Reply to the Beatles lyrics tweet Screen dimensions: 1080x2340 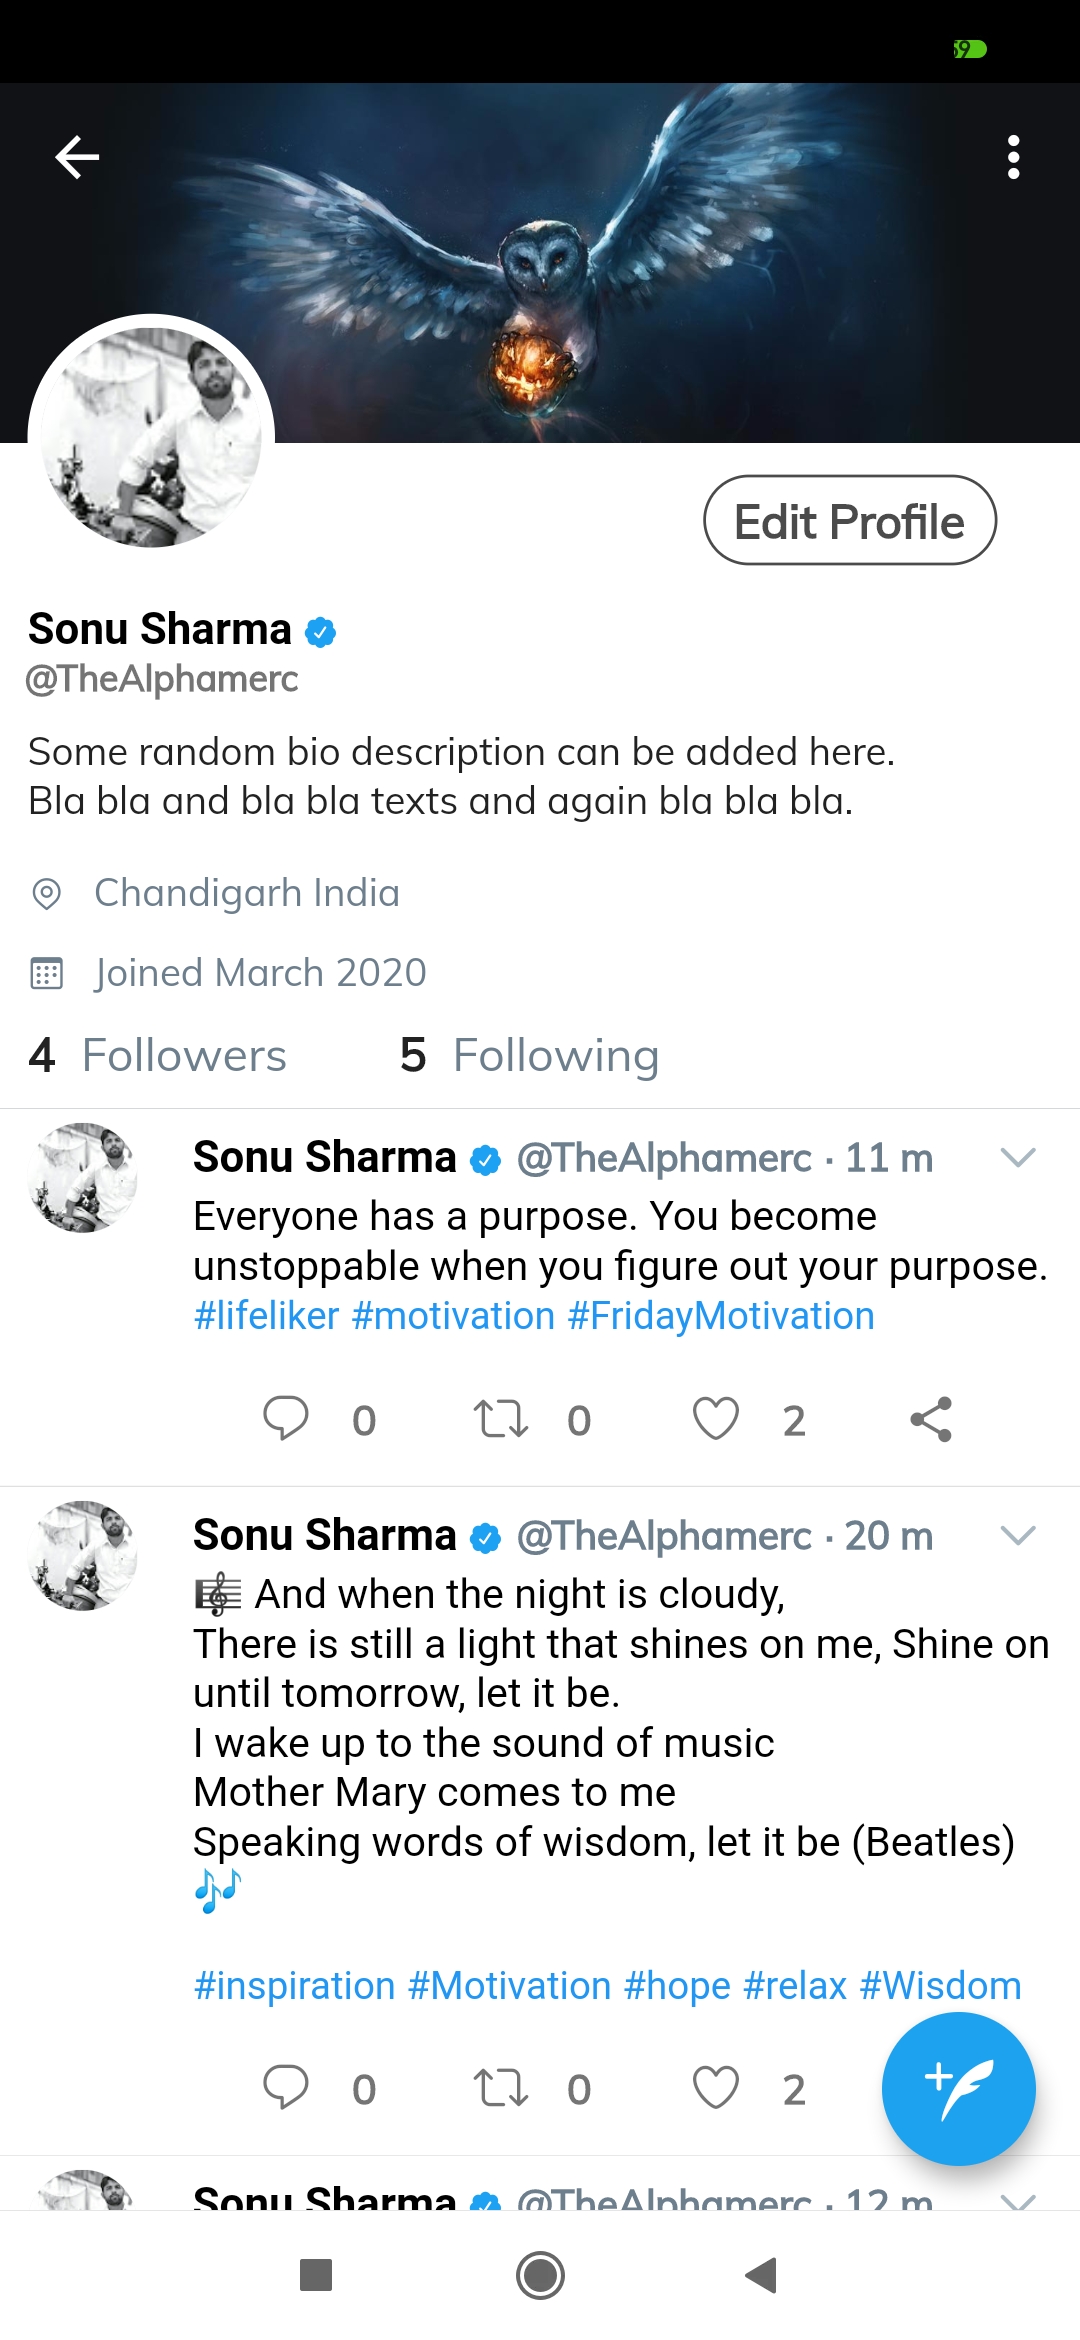tap(286, 2088)
